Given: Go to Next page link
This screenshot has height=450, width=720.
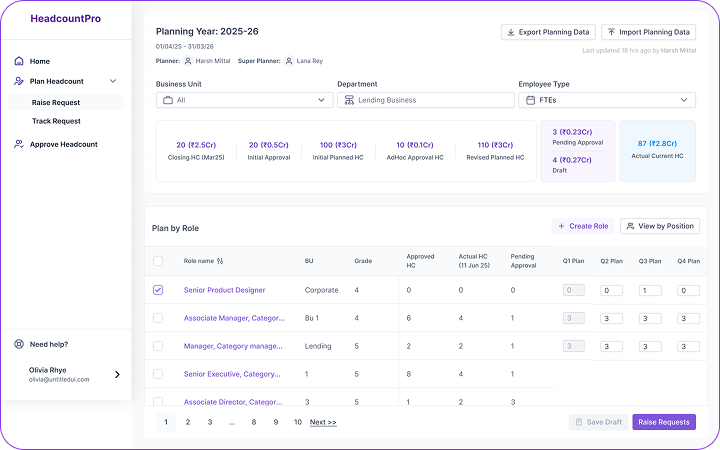Looking at the screenshot, I should point(322,422).
